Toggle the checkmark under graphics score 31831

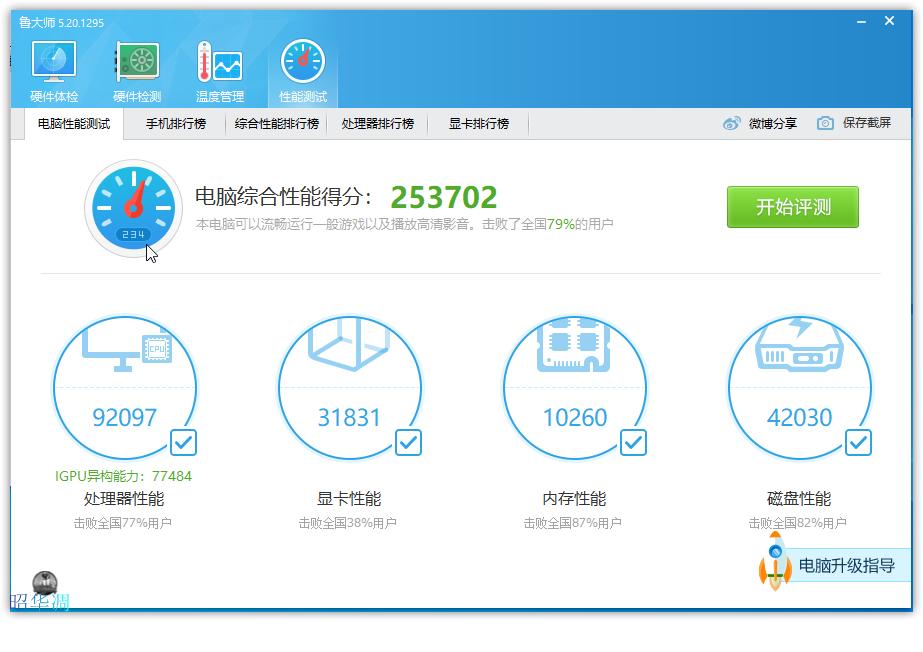[407, 442]
